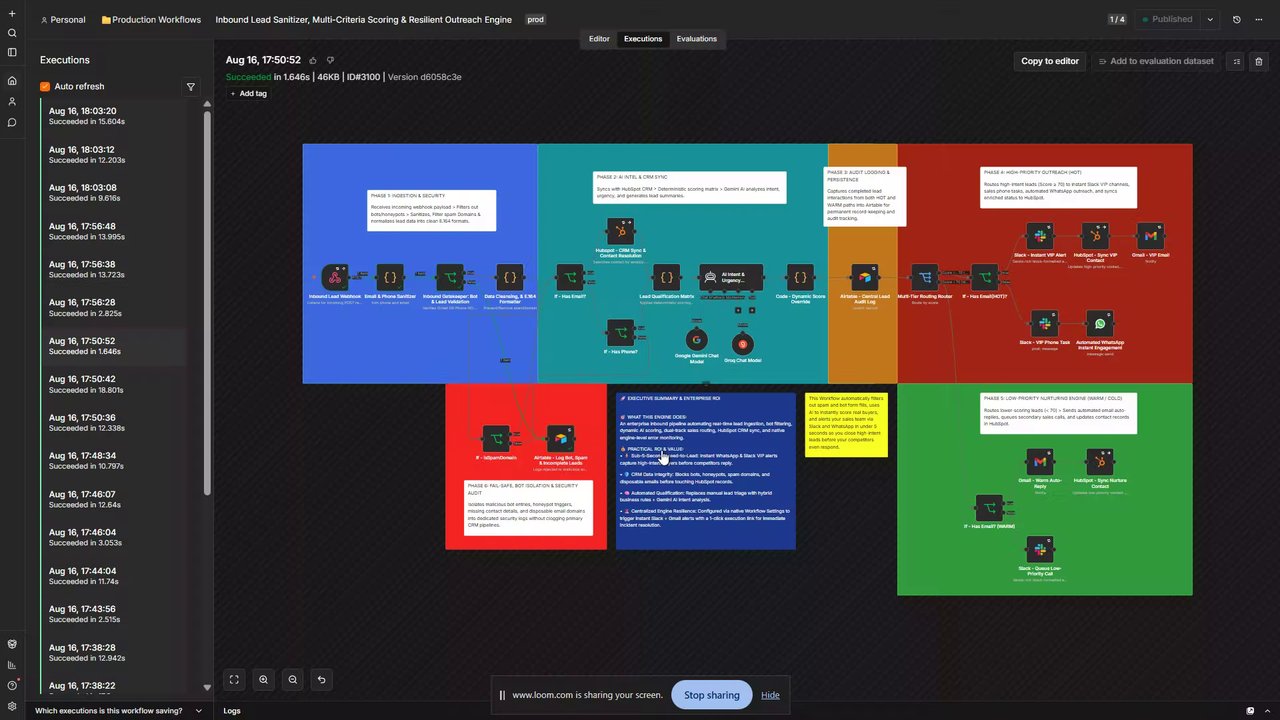Image resolution: width=1280 pixels, height=720 pixels.
Task: Open the Aug 16, 17:48:34 execution
Action: [x=115, y=461]
